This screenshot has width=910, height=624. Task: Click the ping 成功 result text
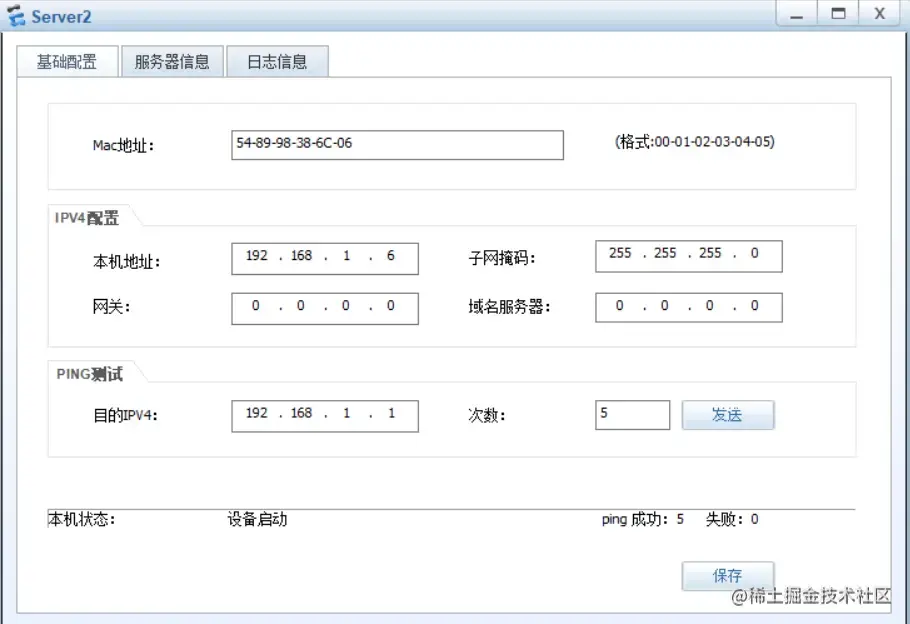point(642,519)
